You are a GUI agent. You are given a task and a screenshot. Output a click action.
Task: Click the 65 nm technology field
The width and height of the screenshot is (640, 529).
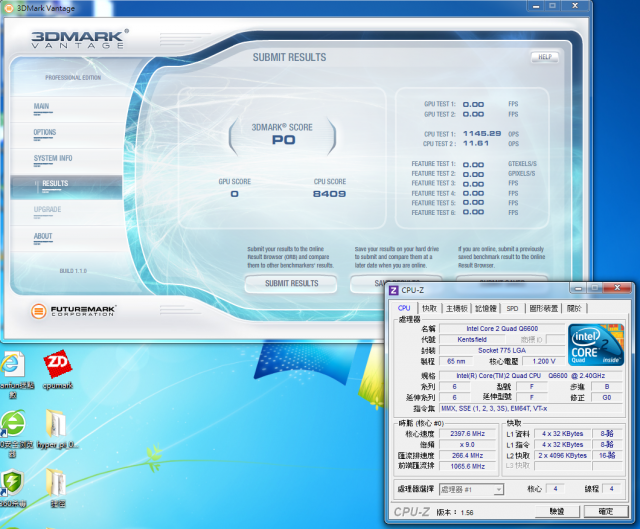[x=456, y=361]
